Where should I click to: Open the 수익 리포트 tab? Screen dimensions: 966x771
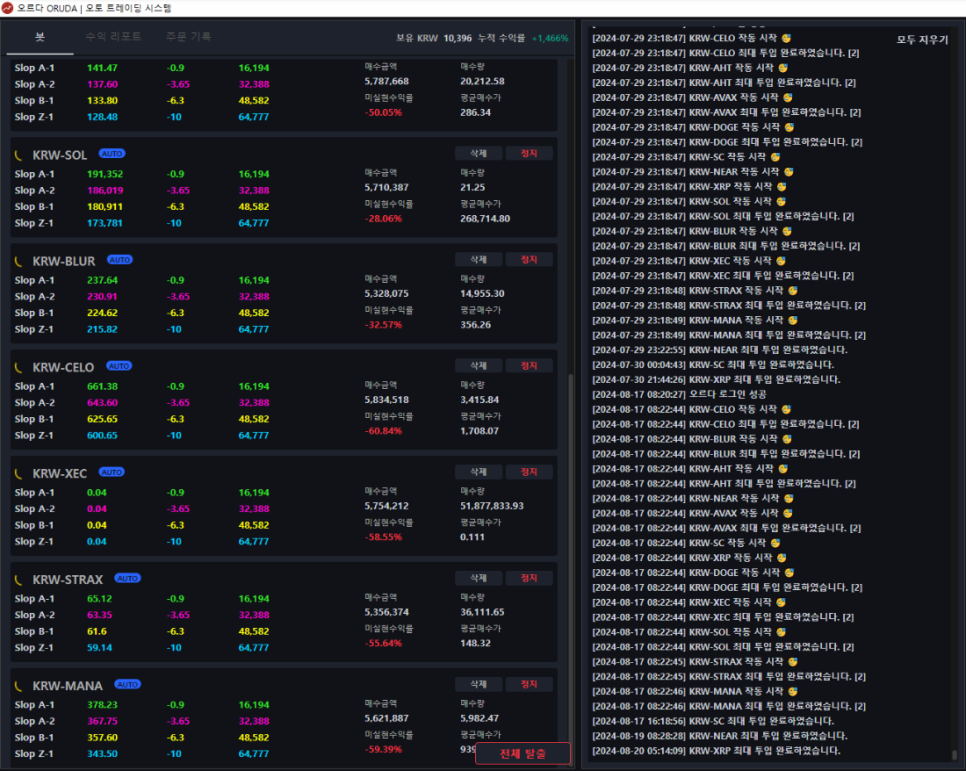pos(113,37)
